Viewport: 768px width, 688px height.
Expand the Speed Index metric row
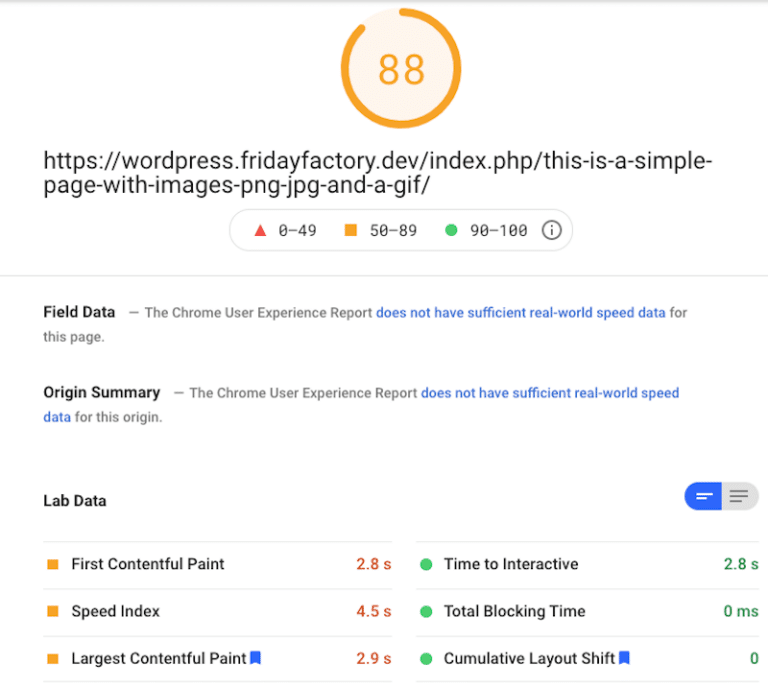(x=115, y=611)
